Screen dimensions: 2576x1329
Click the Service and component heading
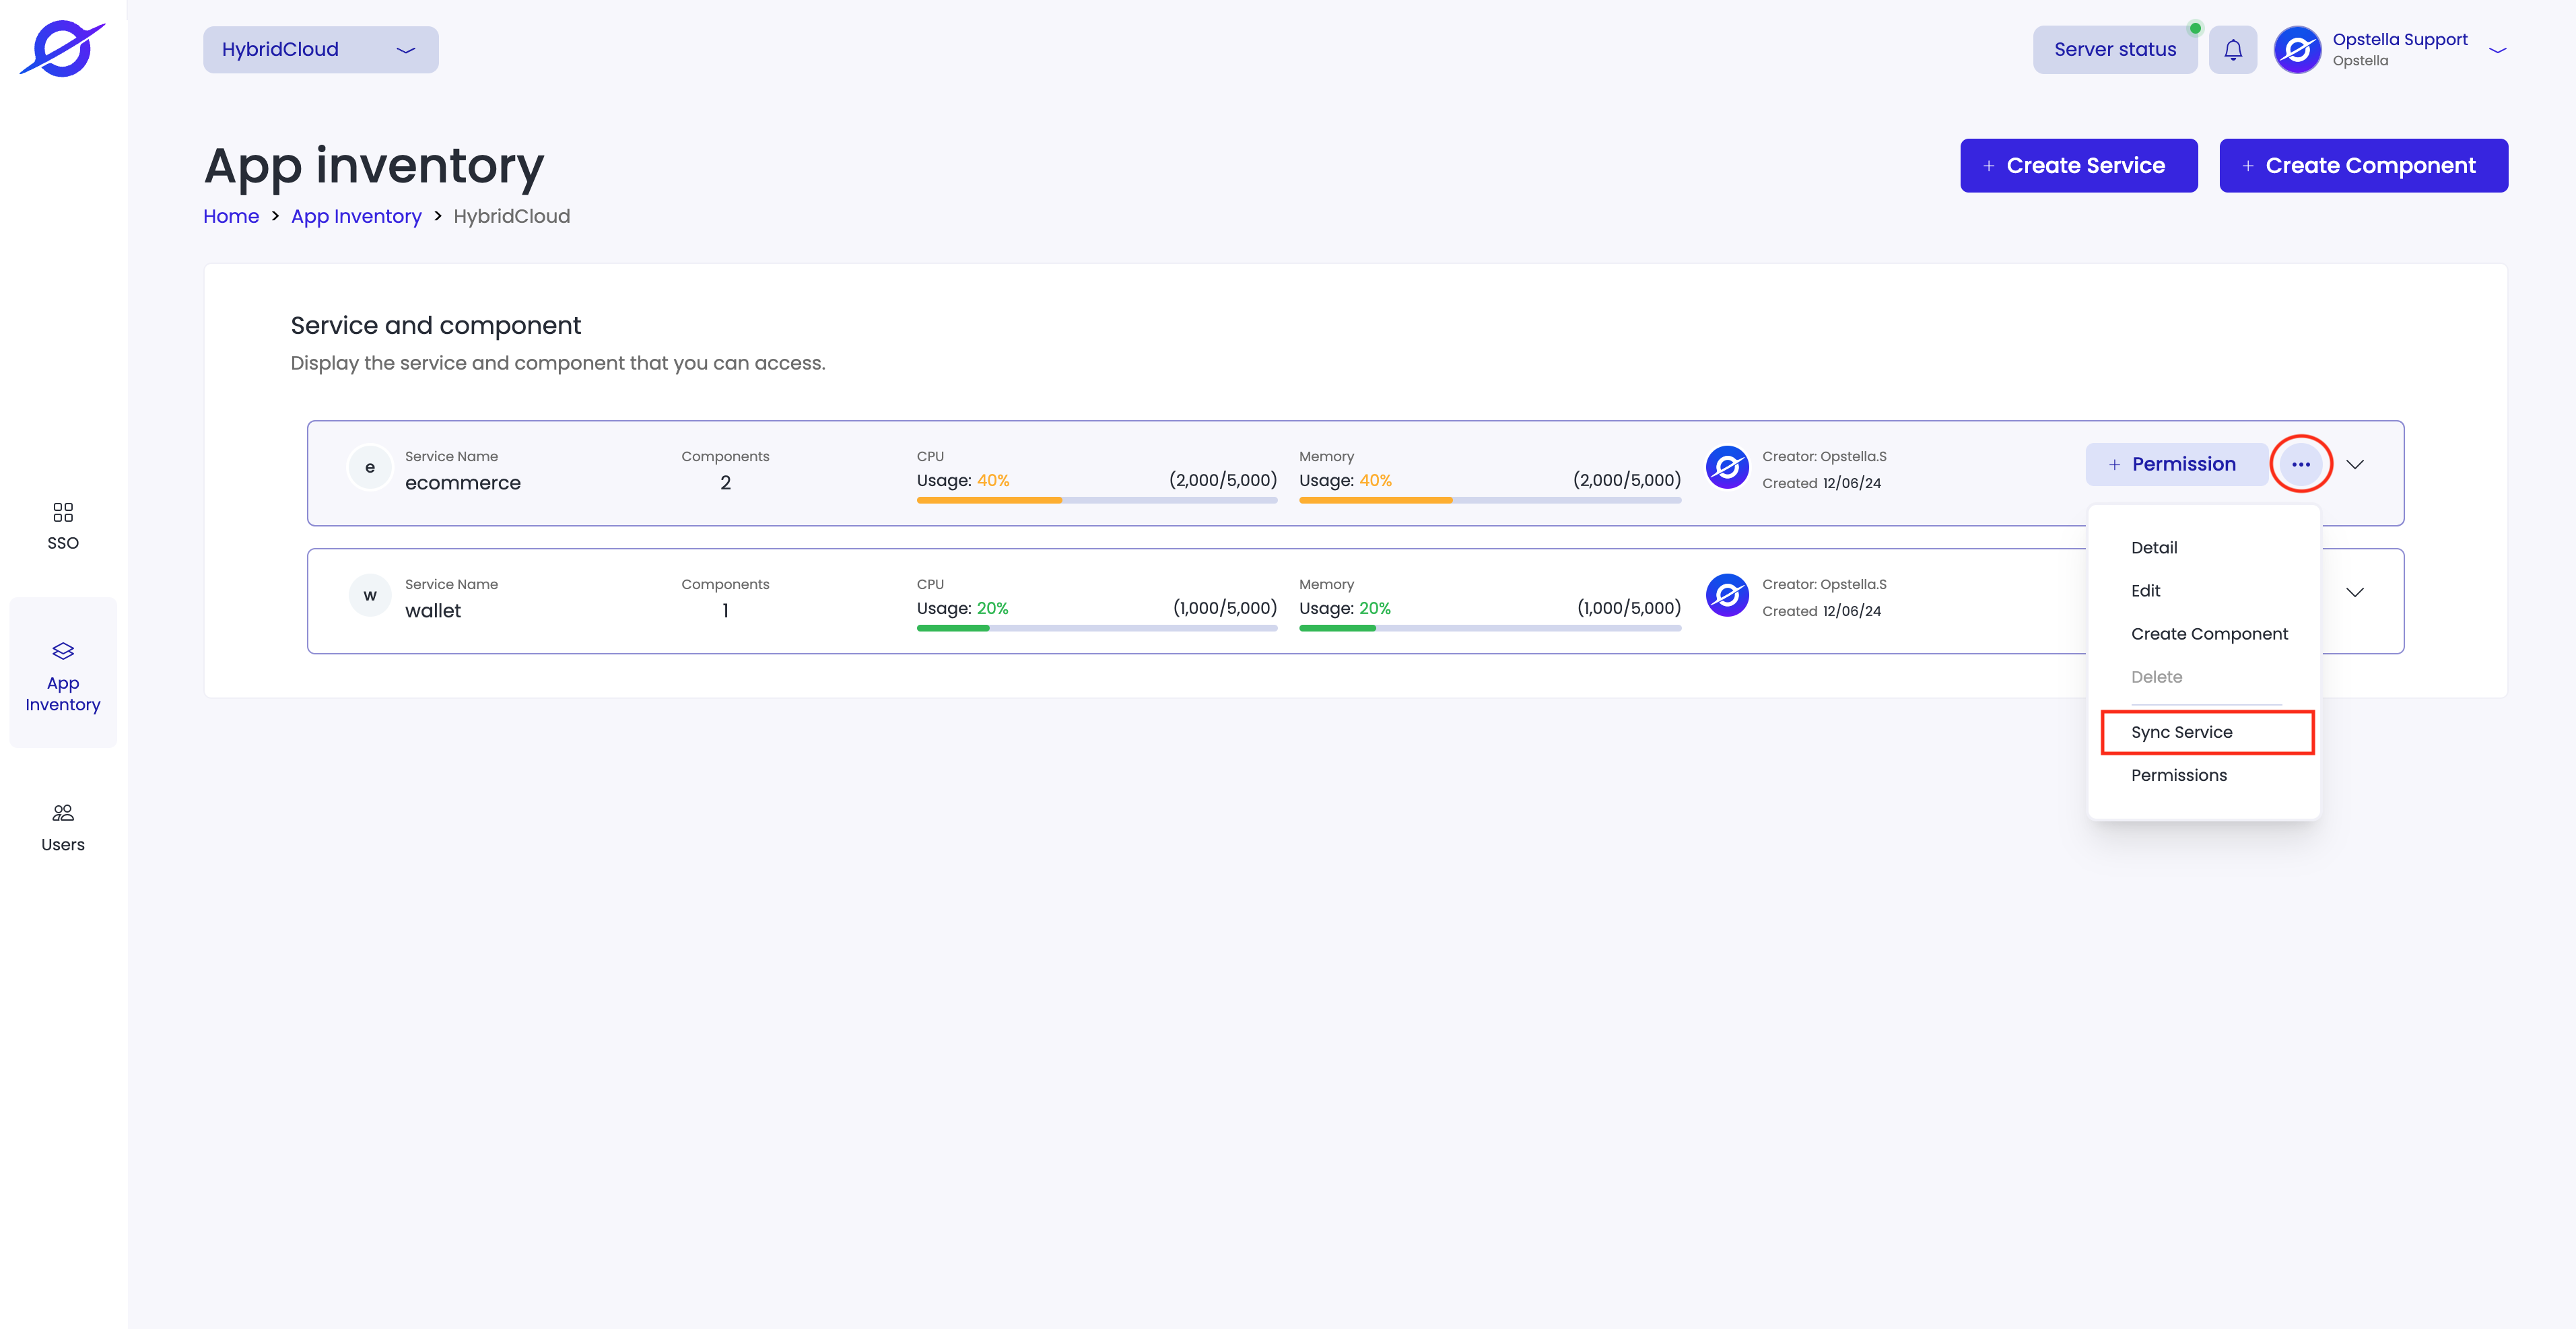click(435, 325)
